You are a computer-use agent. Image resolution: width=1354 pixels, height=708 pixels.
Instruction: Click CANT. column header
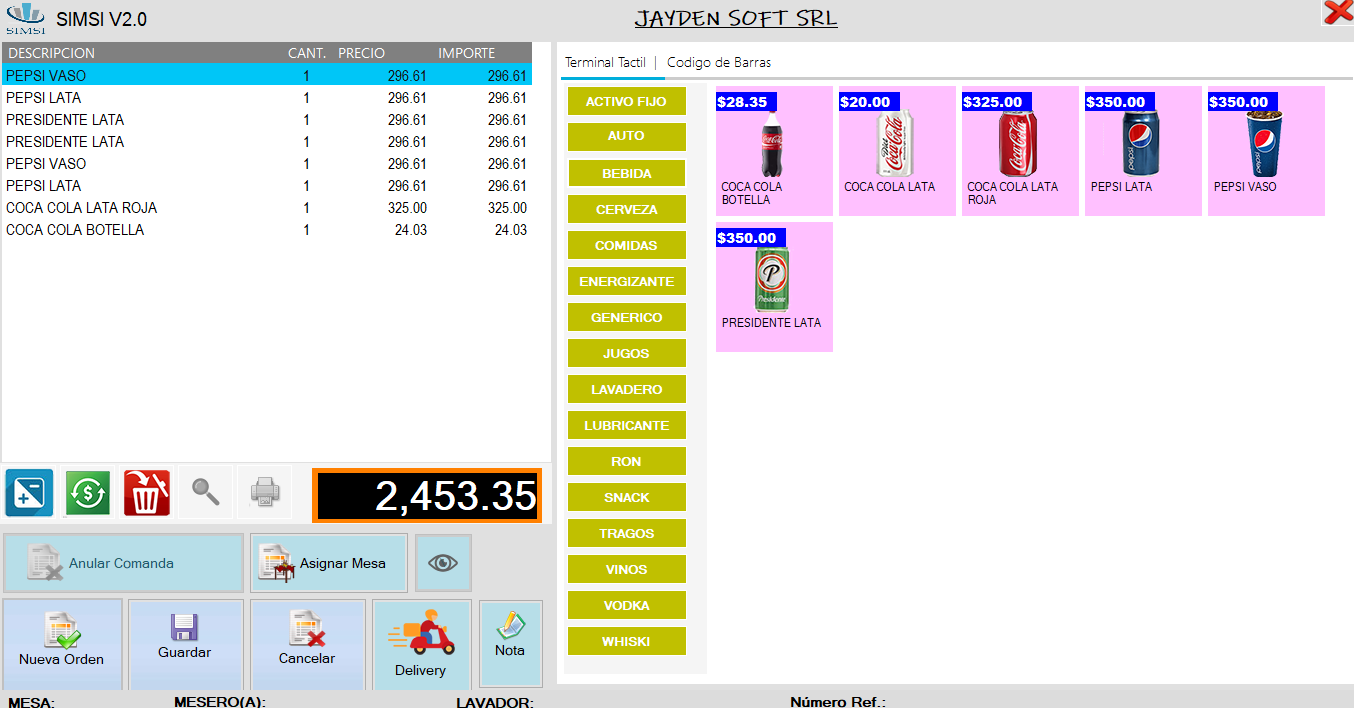click(305, 53)
